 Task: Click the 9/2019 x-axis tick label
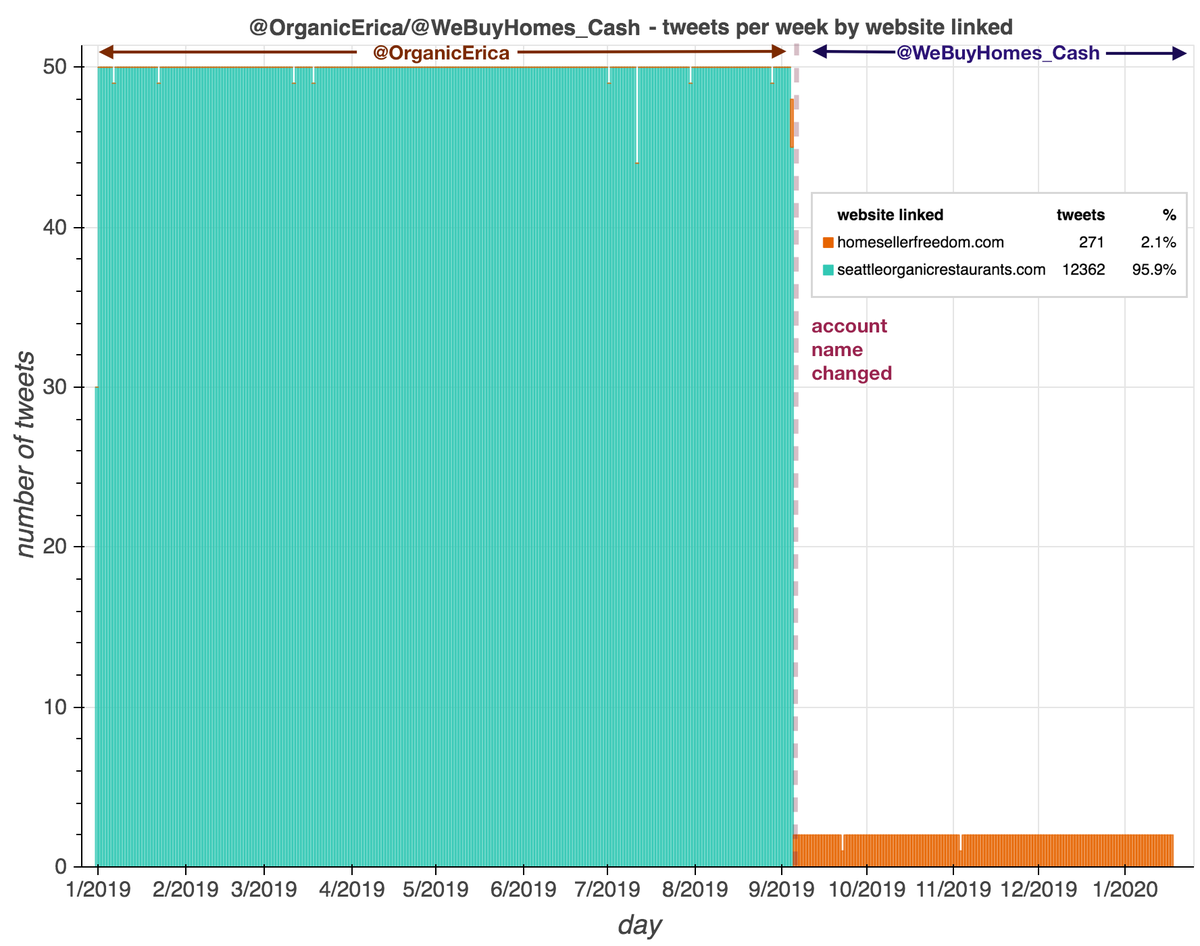tap(782, 887)
